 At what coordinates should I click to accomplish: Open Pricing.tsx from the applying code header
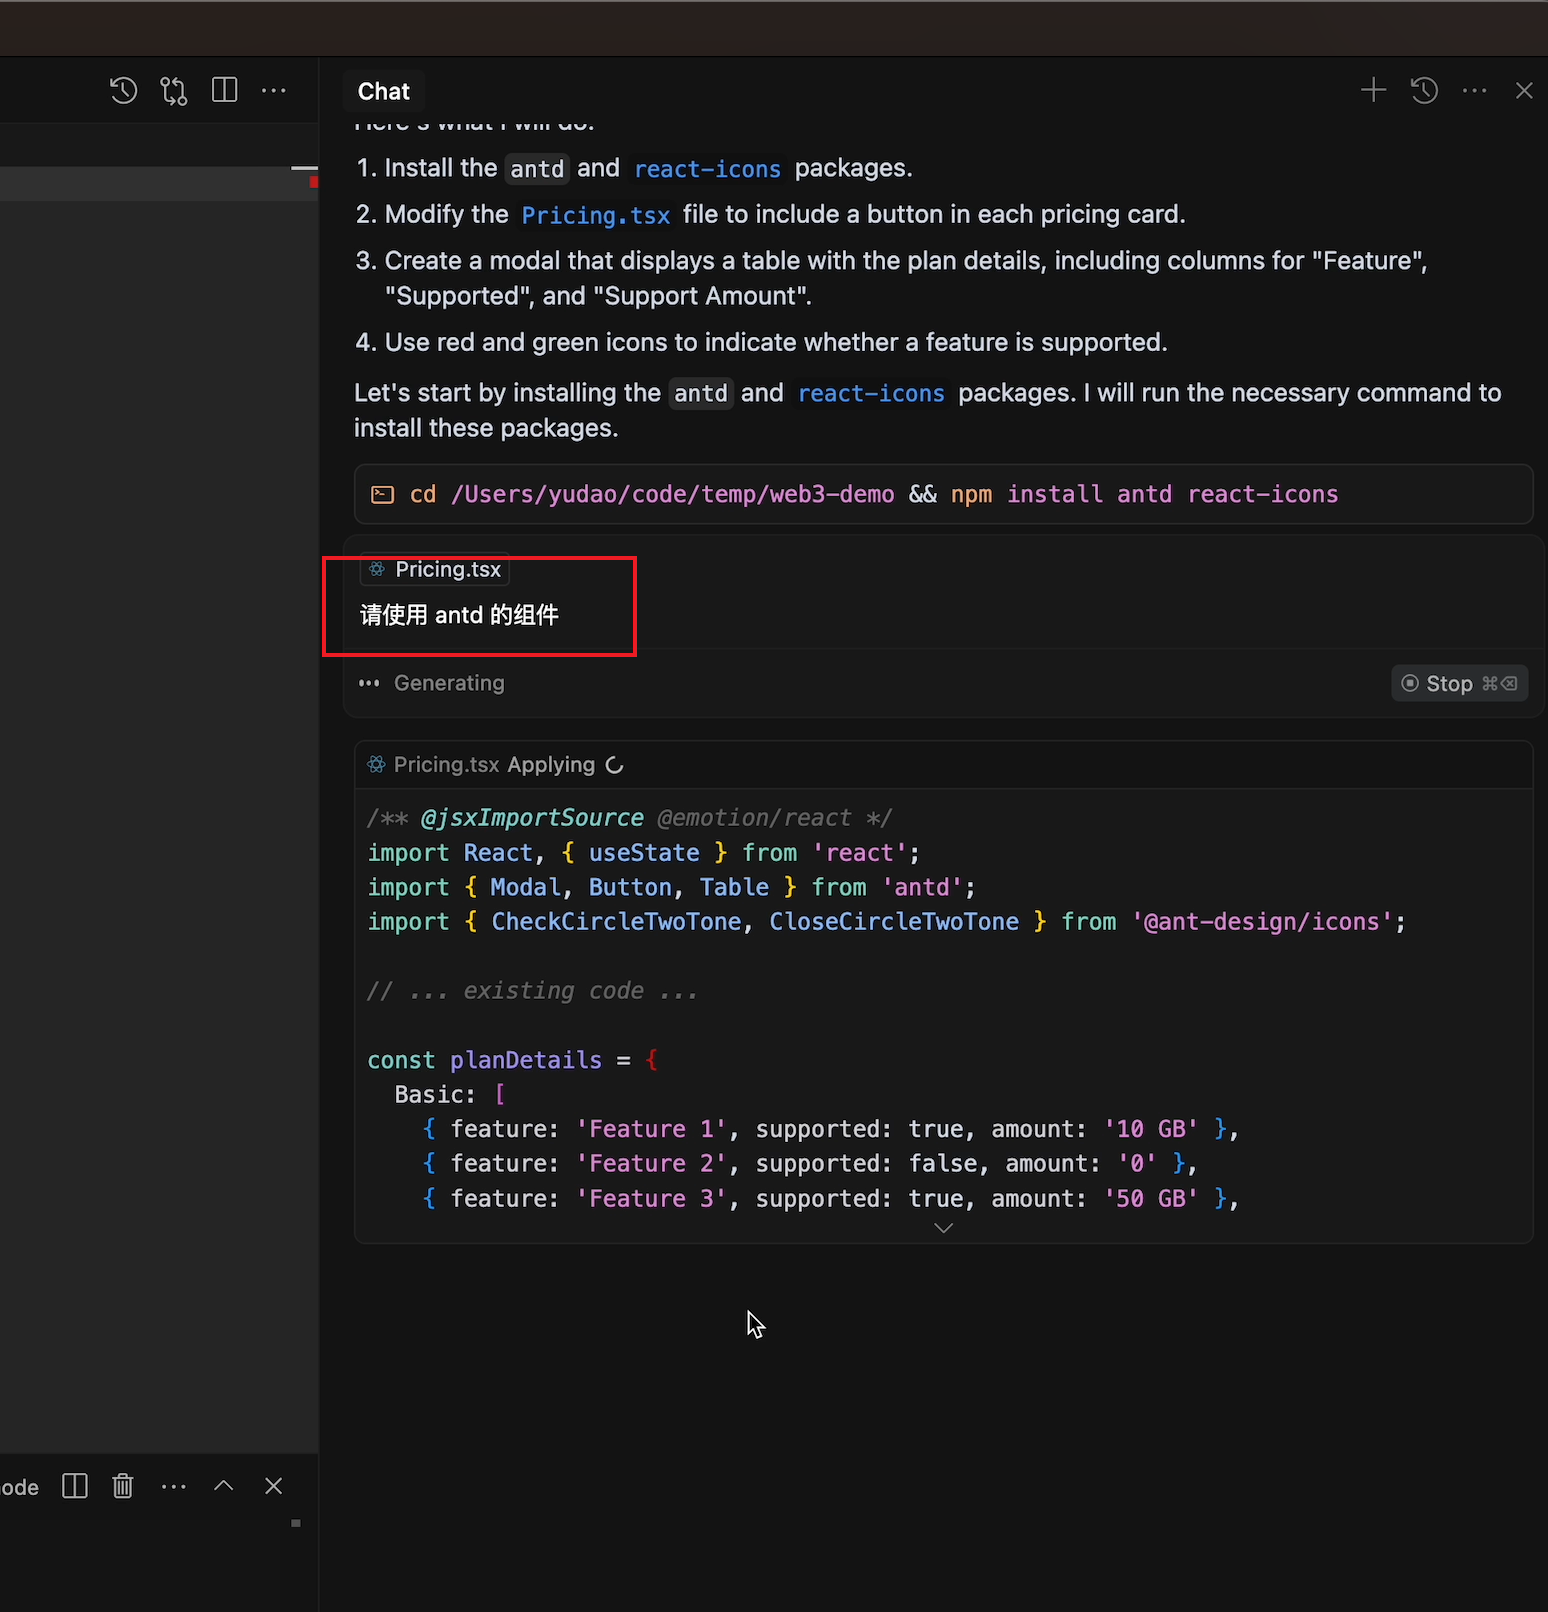coord(445,765)
